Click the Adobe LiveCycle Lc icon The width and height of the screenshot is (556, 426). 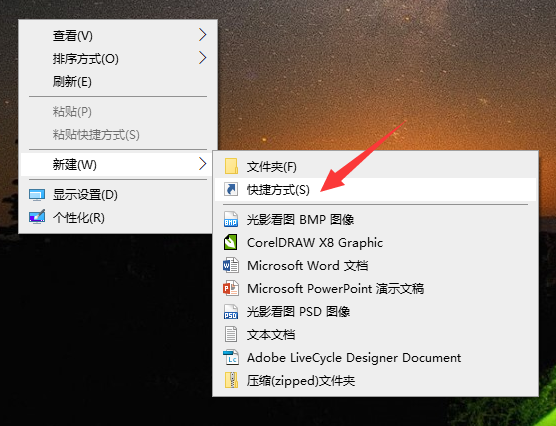coord(231,358)
